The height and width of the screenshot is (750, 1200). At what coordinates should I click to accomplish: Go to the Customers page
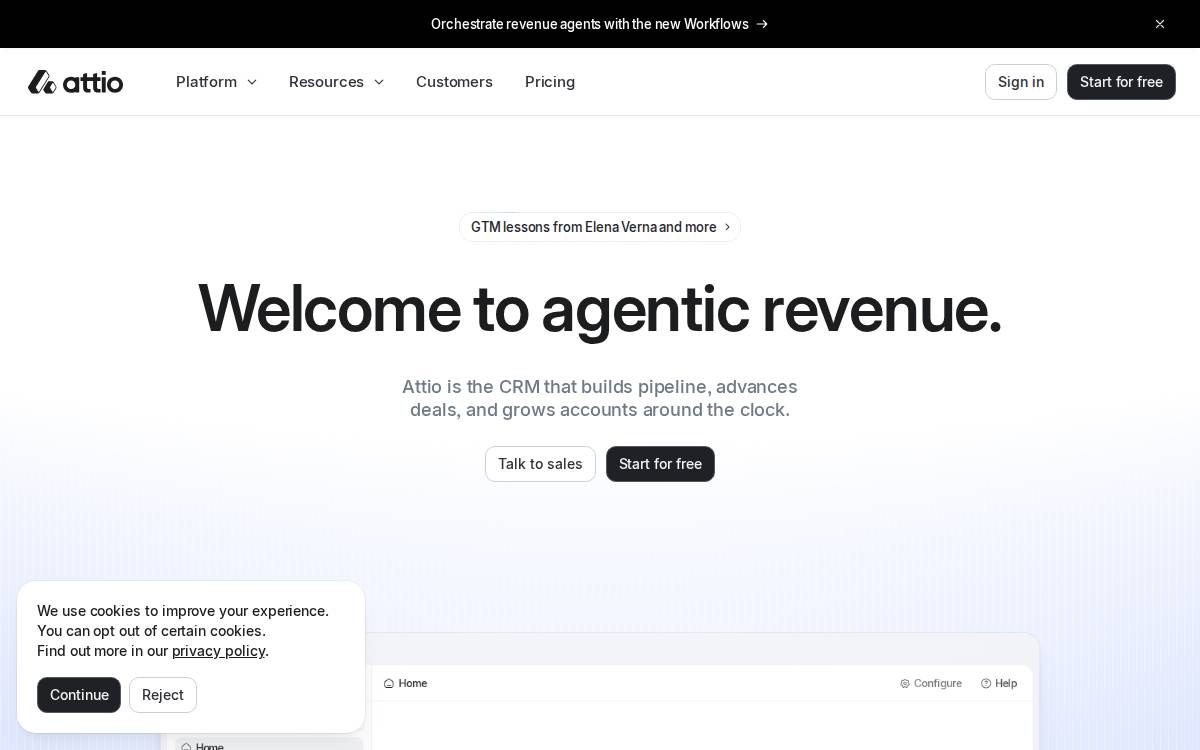(454, 82)
